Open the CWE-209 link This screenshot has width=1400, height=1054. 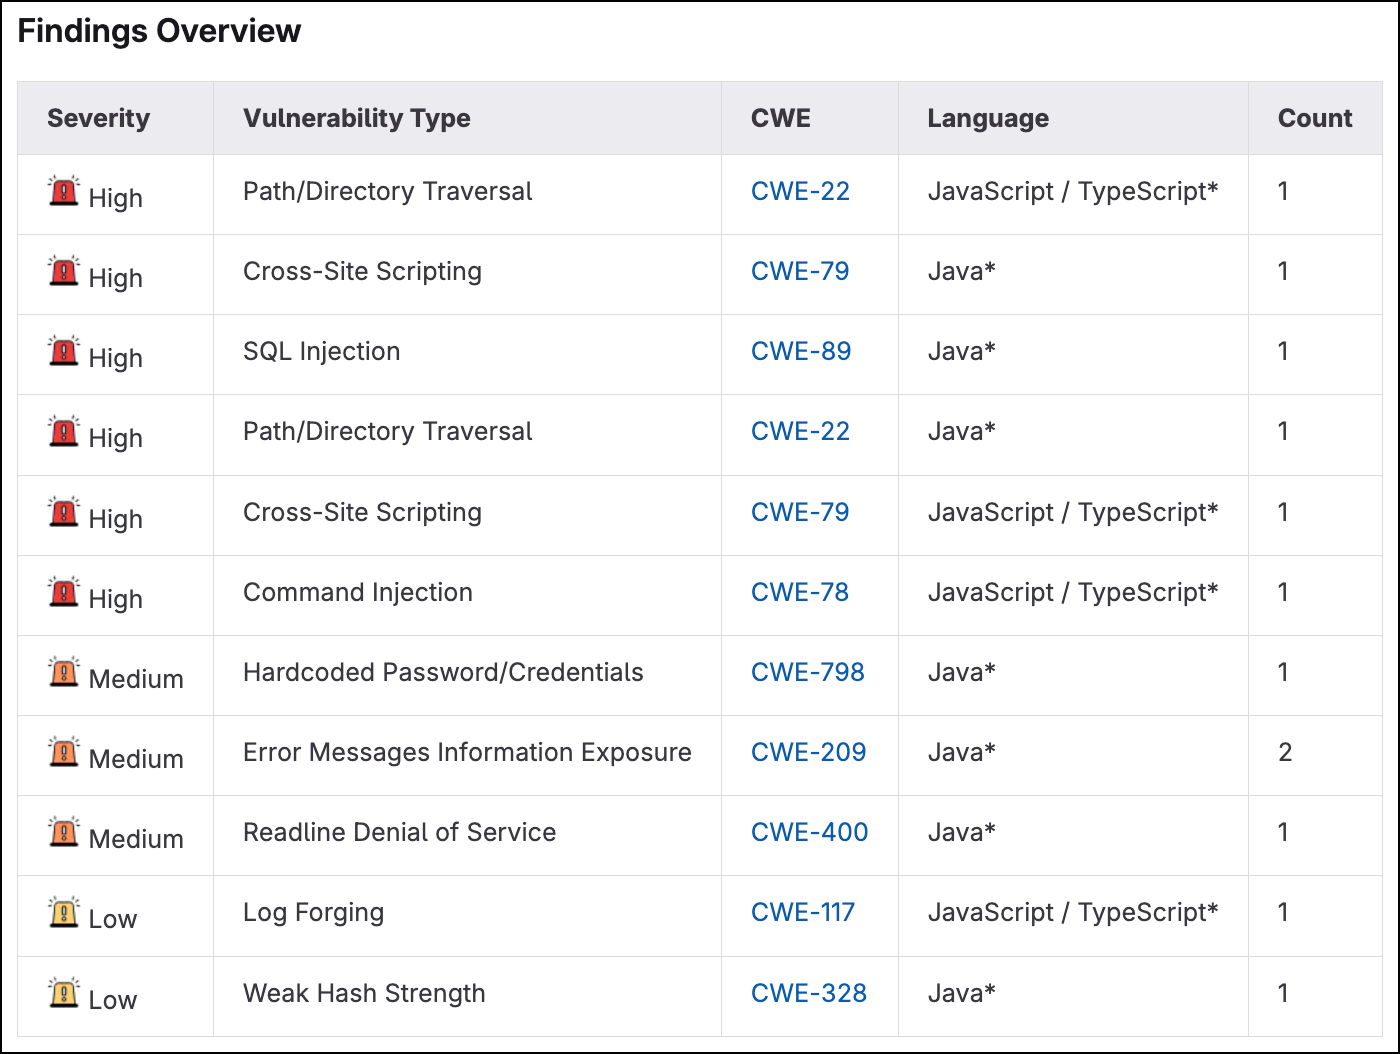(808, 752)
